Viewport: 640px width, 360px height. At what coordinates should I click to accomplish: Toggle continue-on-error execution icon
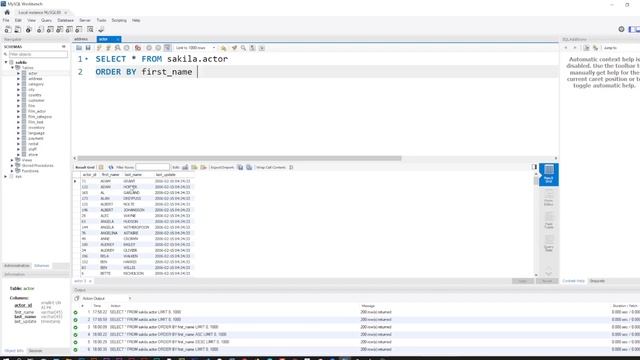coord(138,48)
